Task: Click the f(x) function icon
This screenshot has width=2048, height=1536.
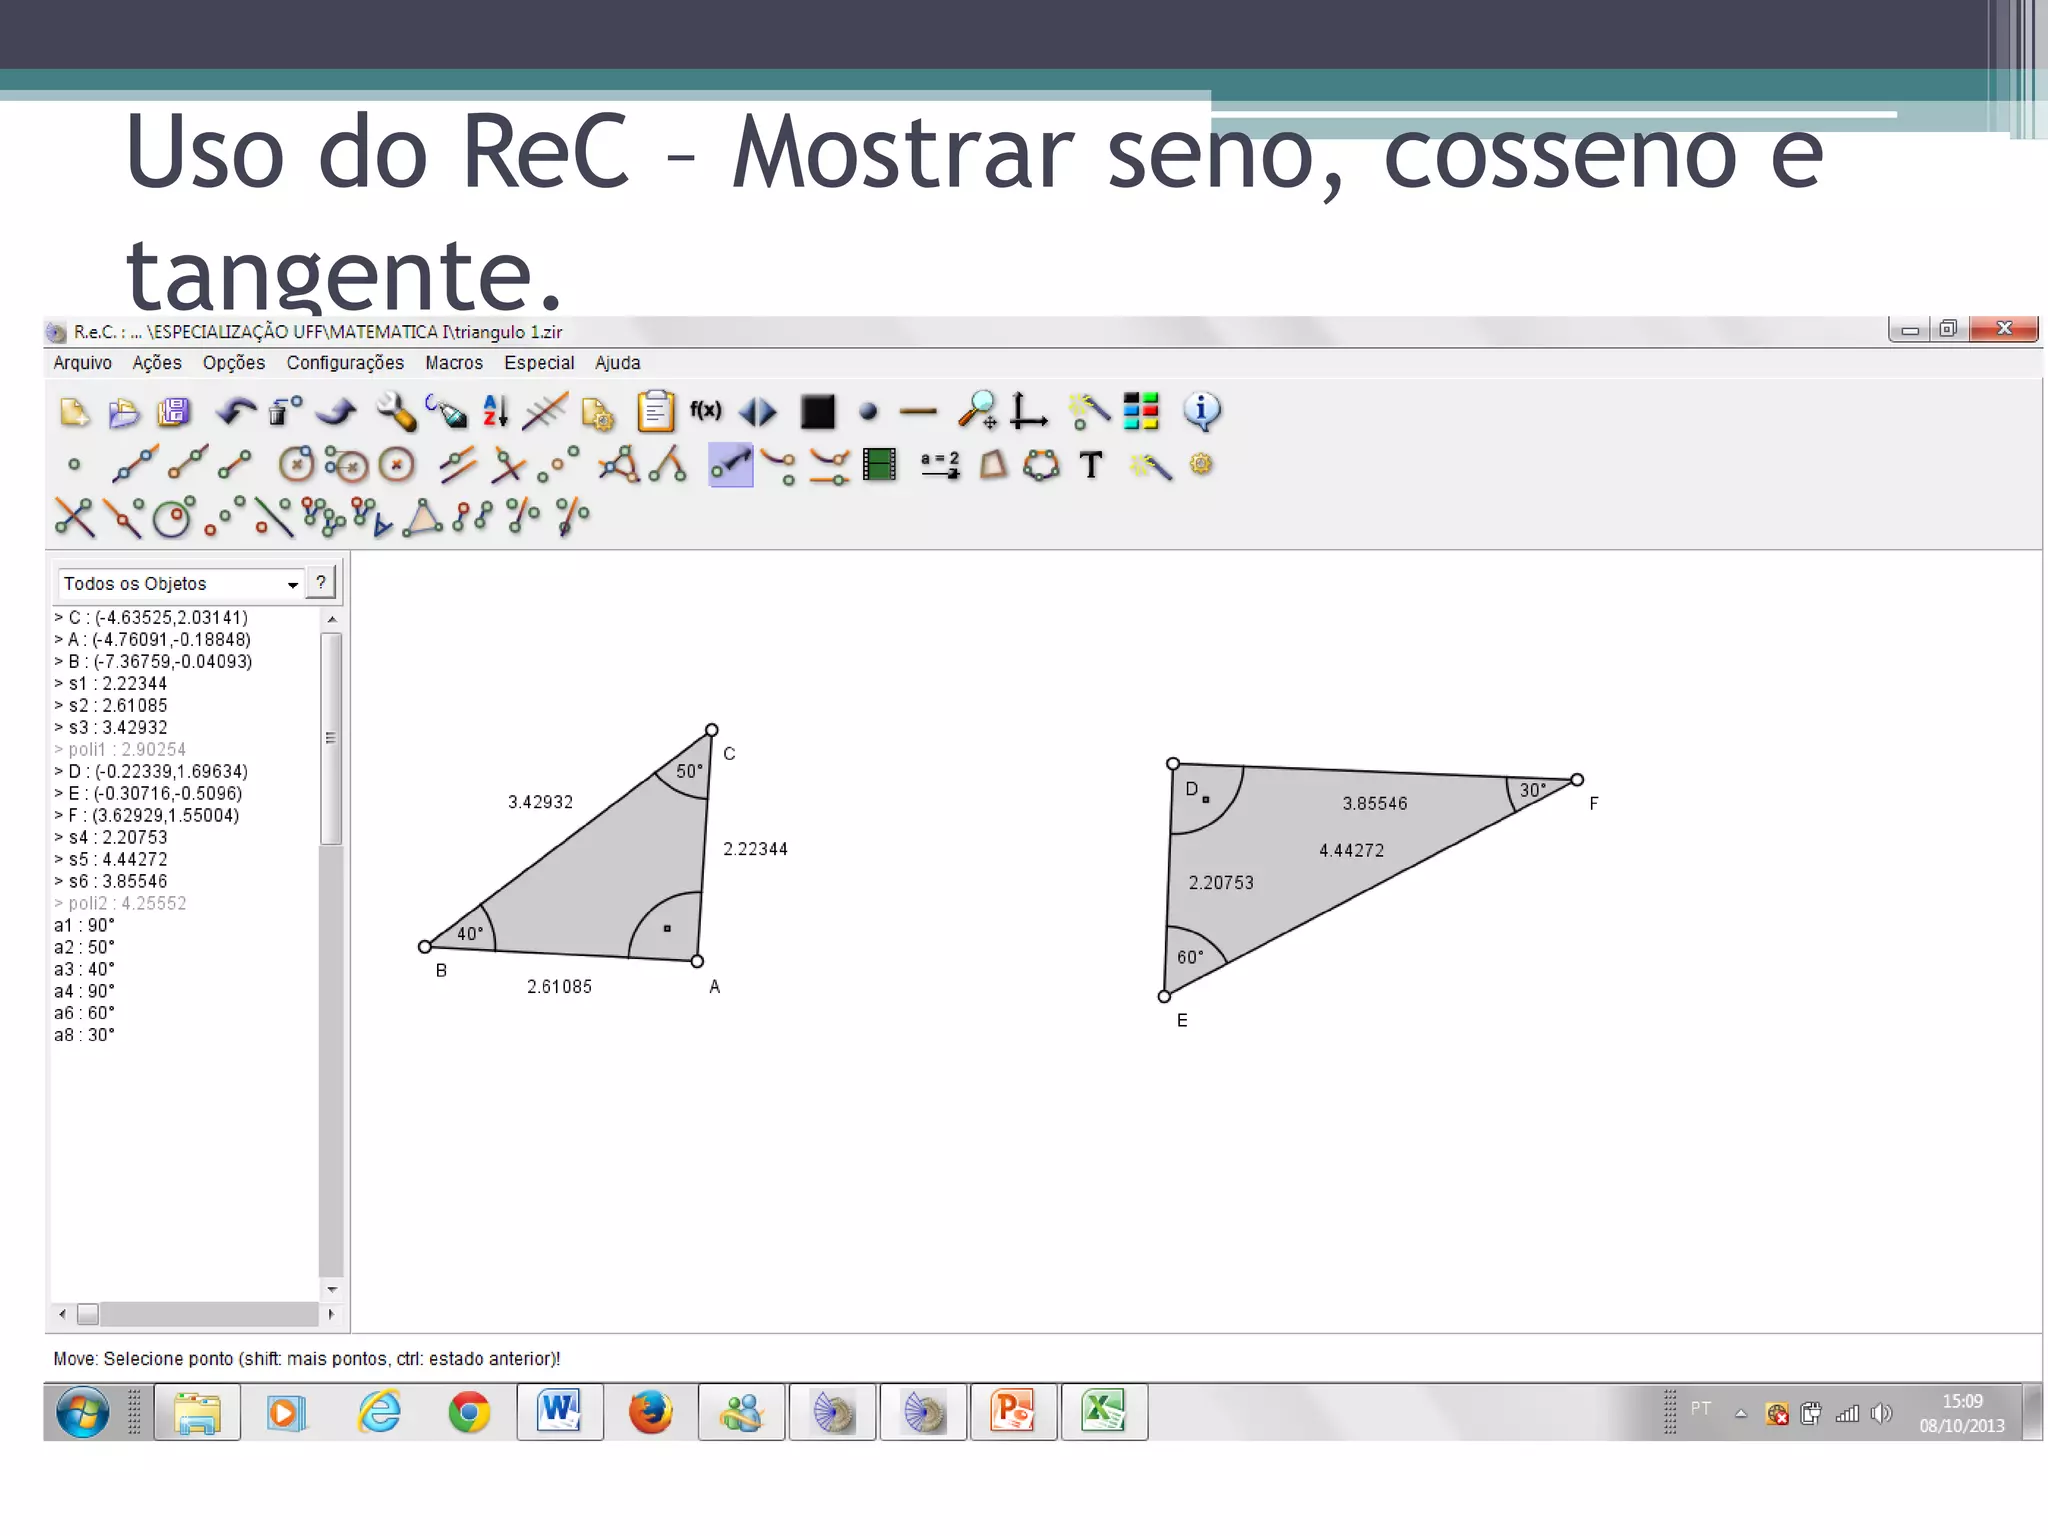Action: [706, 411]
